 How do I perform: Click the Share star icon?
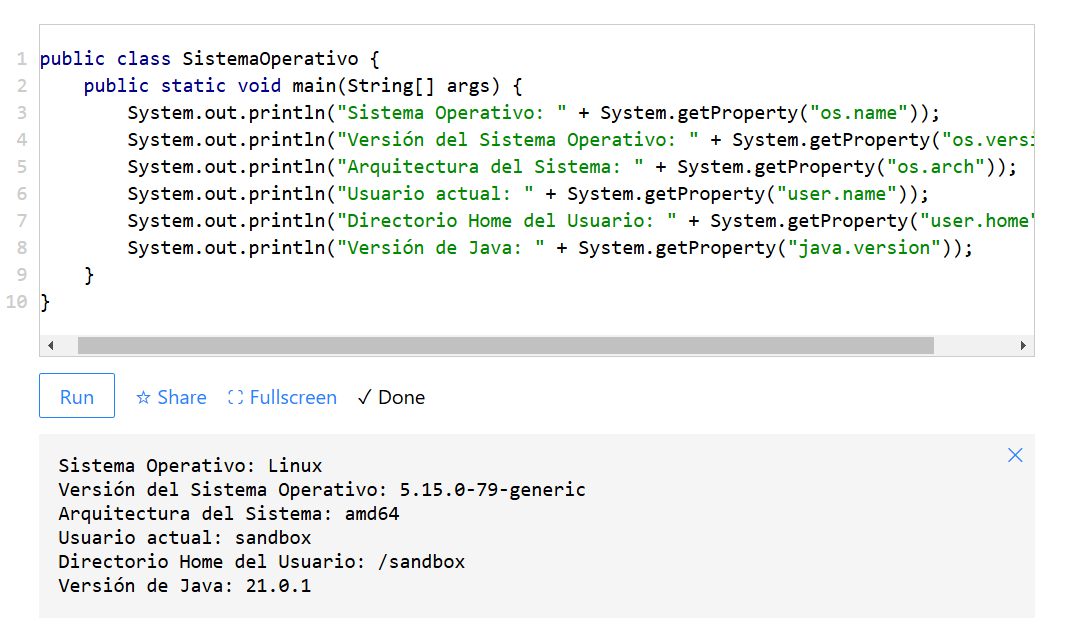143,398
